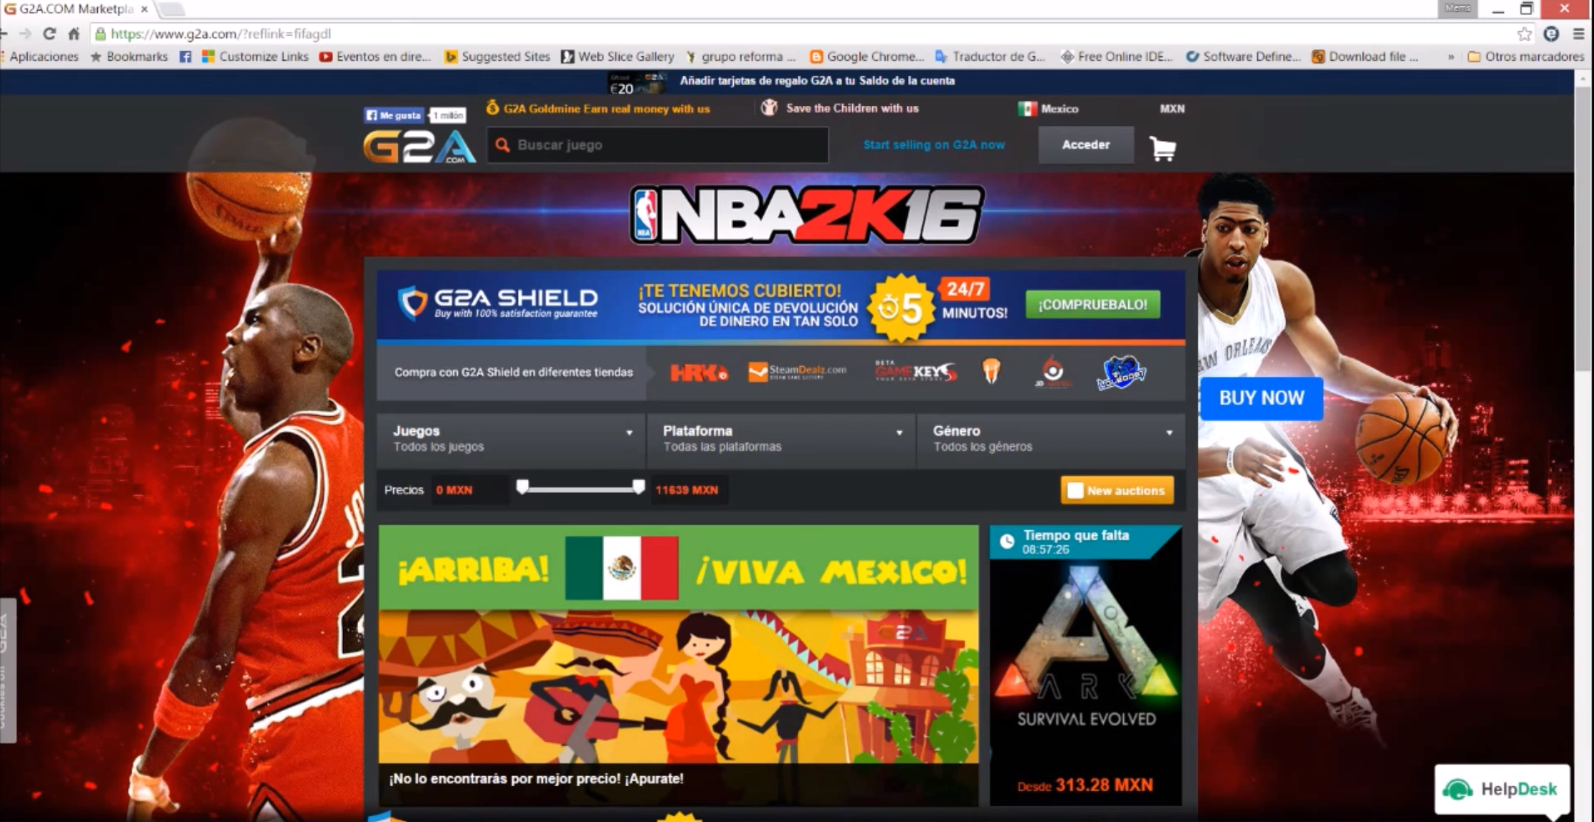Viewport: 1594px width, 822px height.
Task: Open the Suggested Sites bookmark
Action: coord(497,57)
